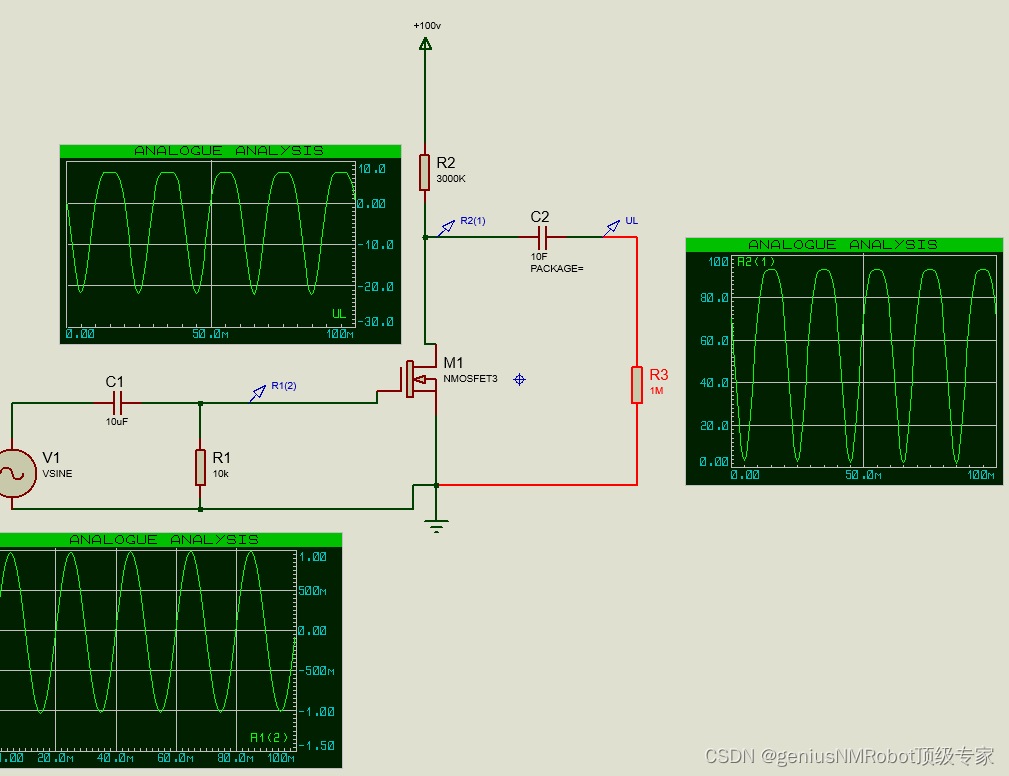
Task: Select the UL voltage probe
Action: (611, 228)
